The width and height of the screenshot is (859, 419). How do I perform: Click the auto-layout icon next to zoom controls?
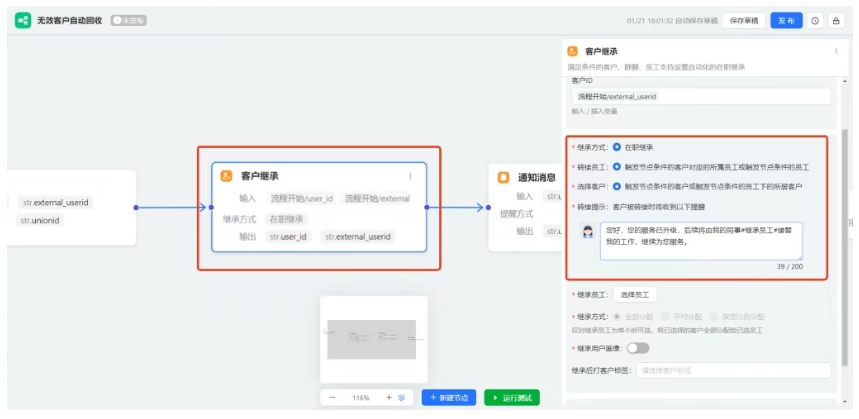pos(402,398)
